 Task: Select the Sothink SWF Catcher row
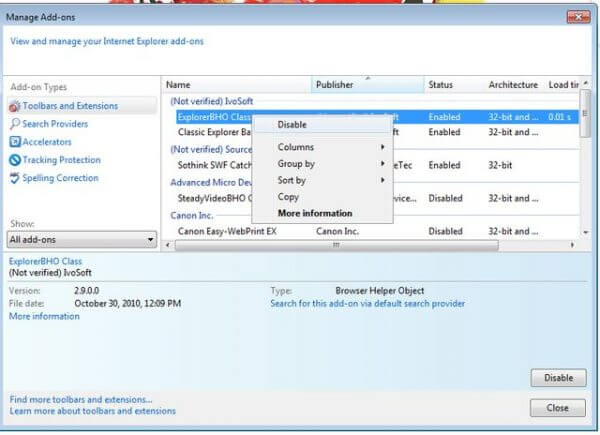tap(377, 165)
